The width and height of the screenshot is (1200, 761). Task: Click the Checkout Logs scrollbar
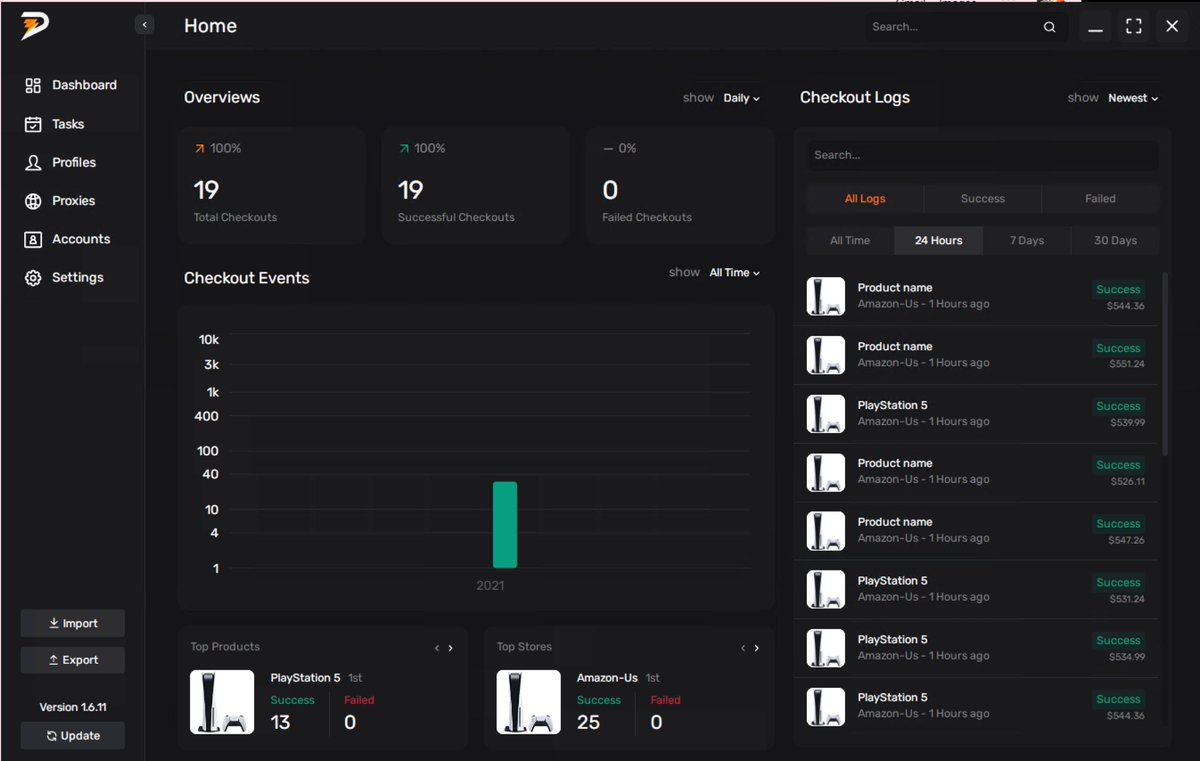(x=1165, y=363)
